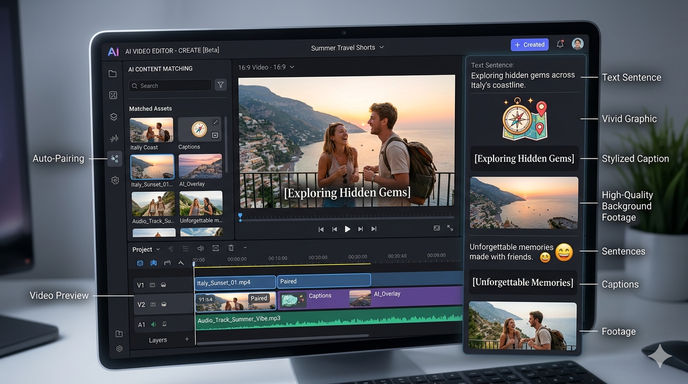Click the timeline horizontal scrollbar

(283, 338)
